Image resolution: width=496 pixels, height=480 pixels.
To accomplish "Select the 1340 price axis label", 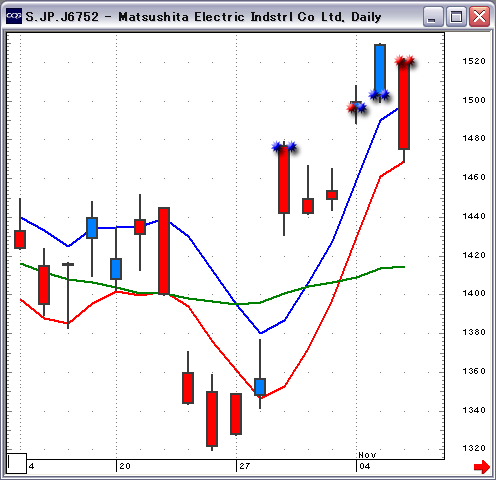I will coord(474,410).
